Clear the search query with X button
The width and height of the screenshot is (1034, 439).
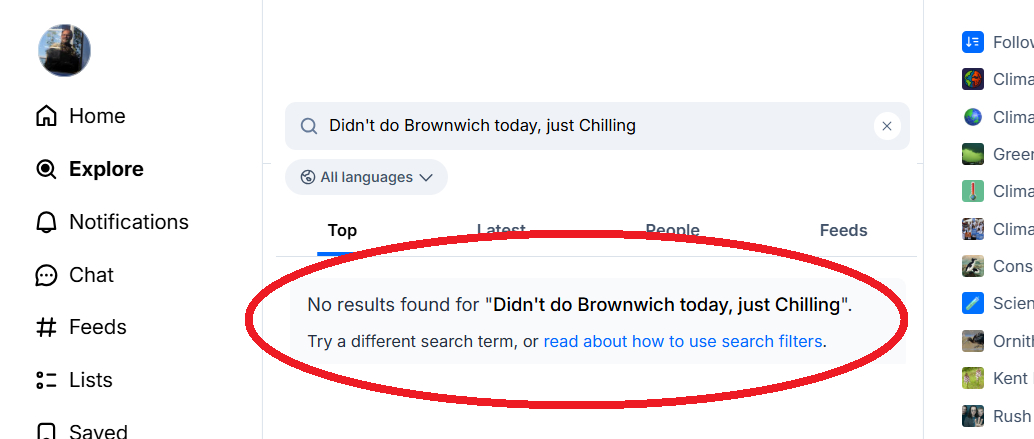tap(886, 126)
